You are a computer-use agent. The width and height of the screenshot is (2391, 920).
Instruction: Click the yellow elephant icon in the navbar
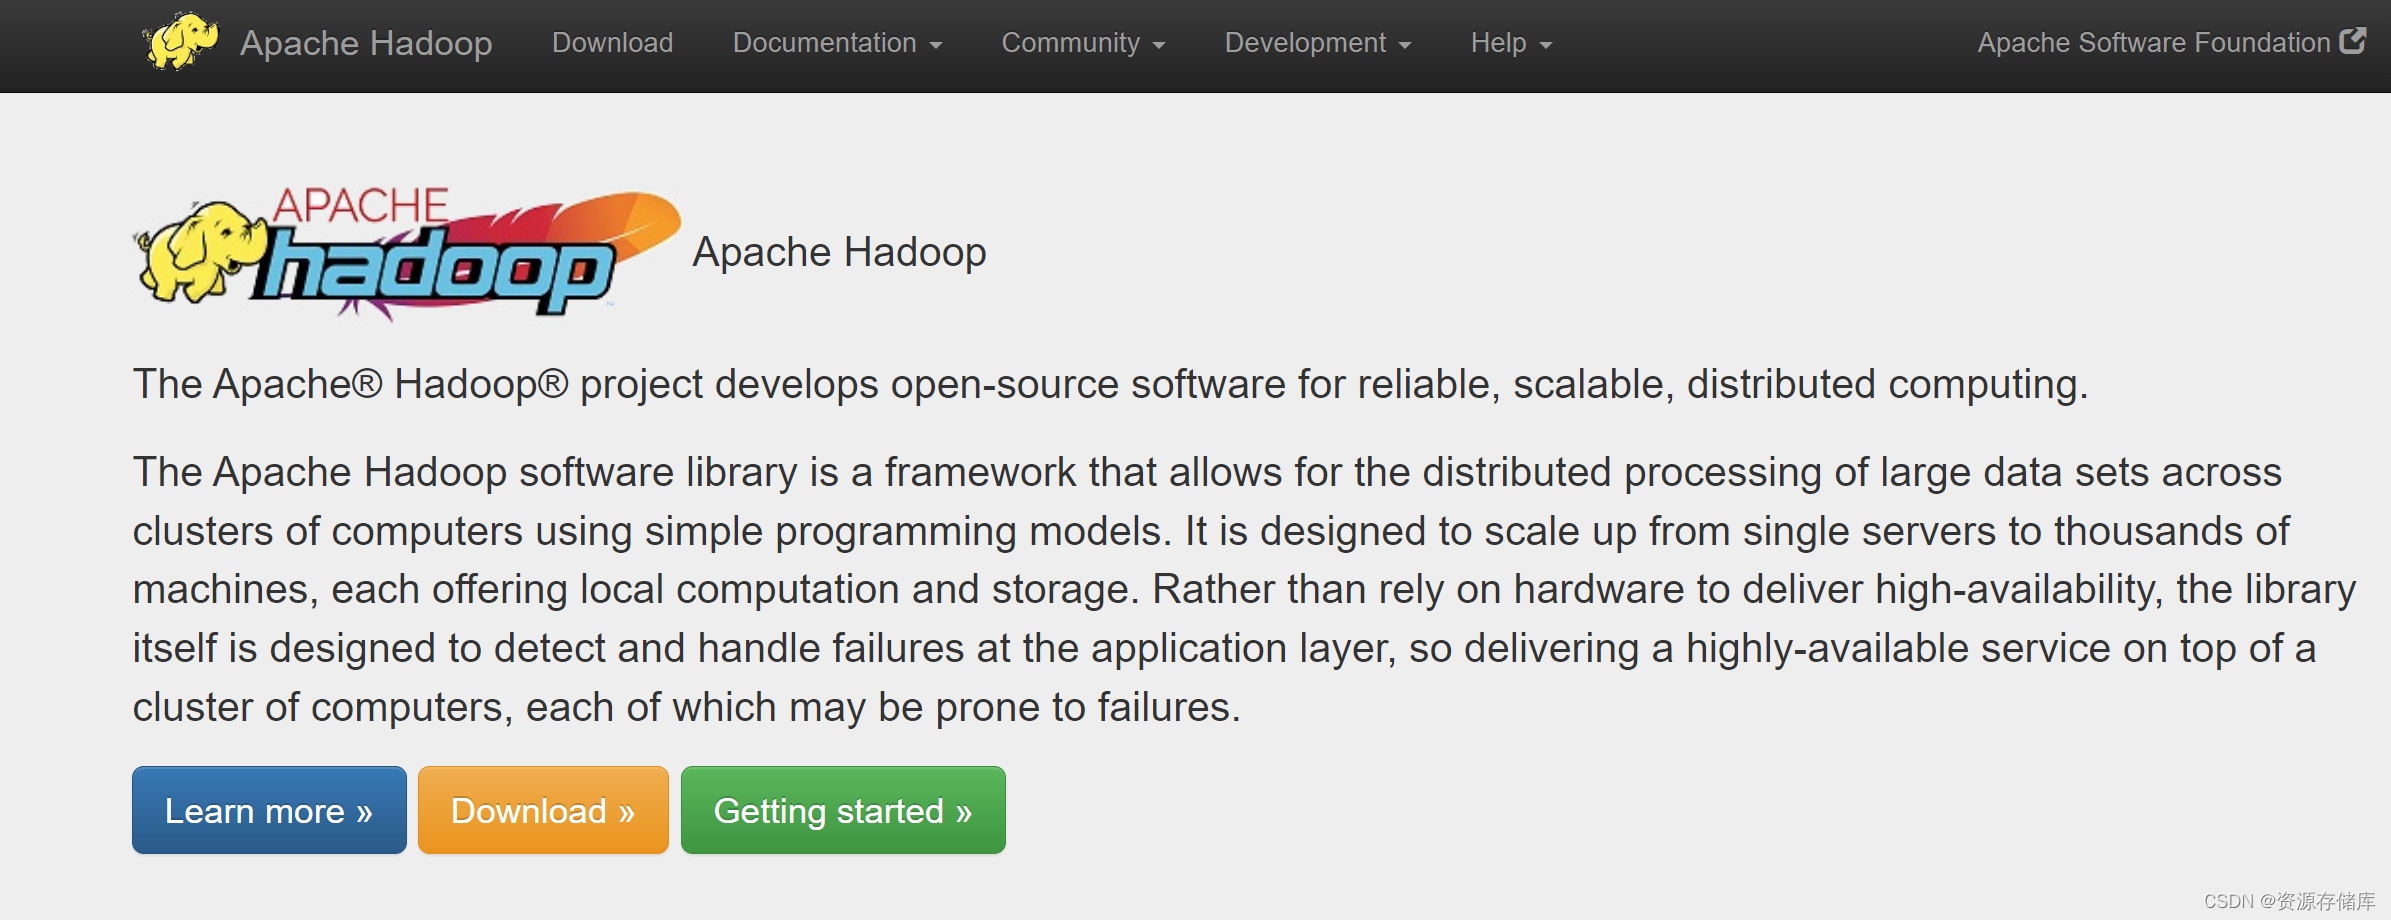click(183, 40)
